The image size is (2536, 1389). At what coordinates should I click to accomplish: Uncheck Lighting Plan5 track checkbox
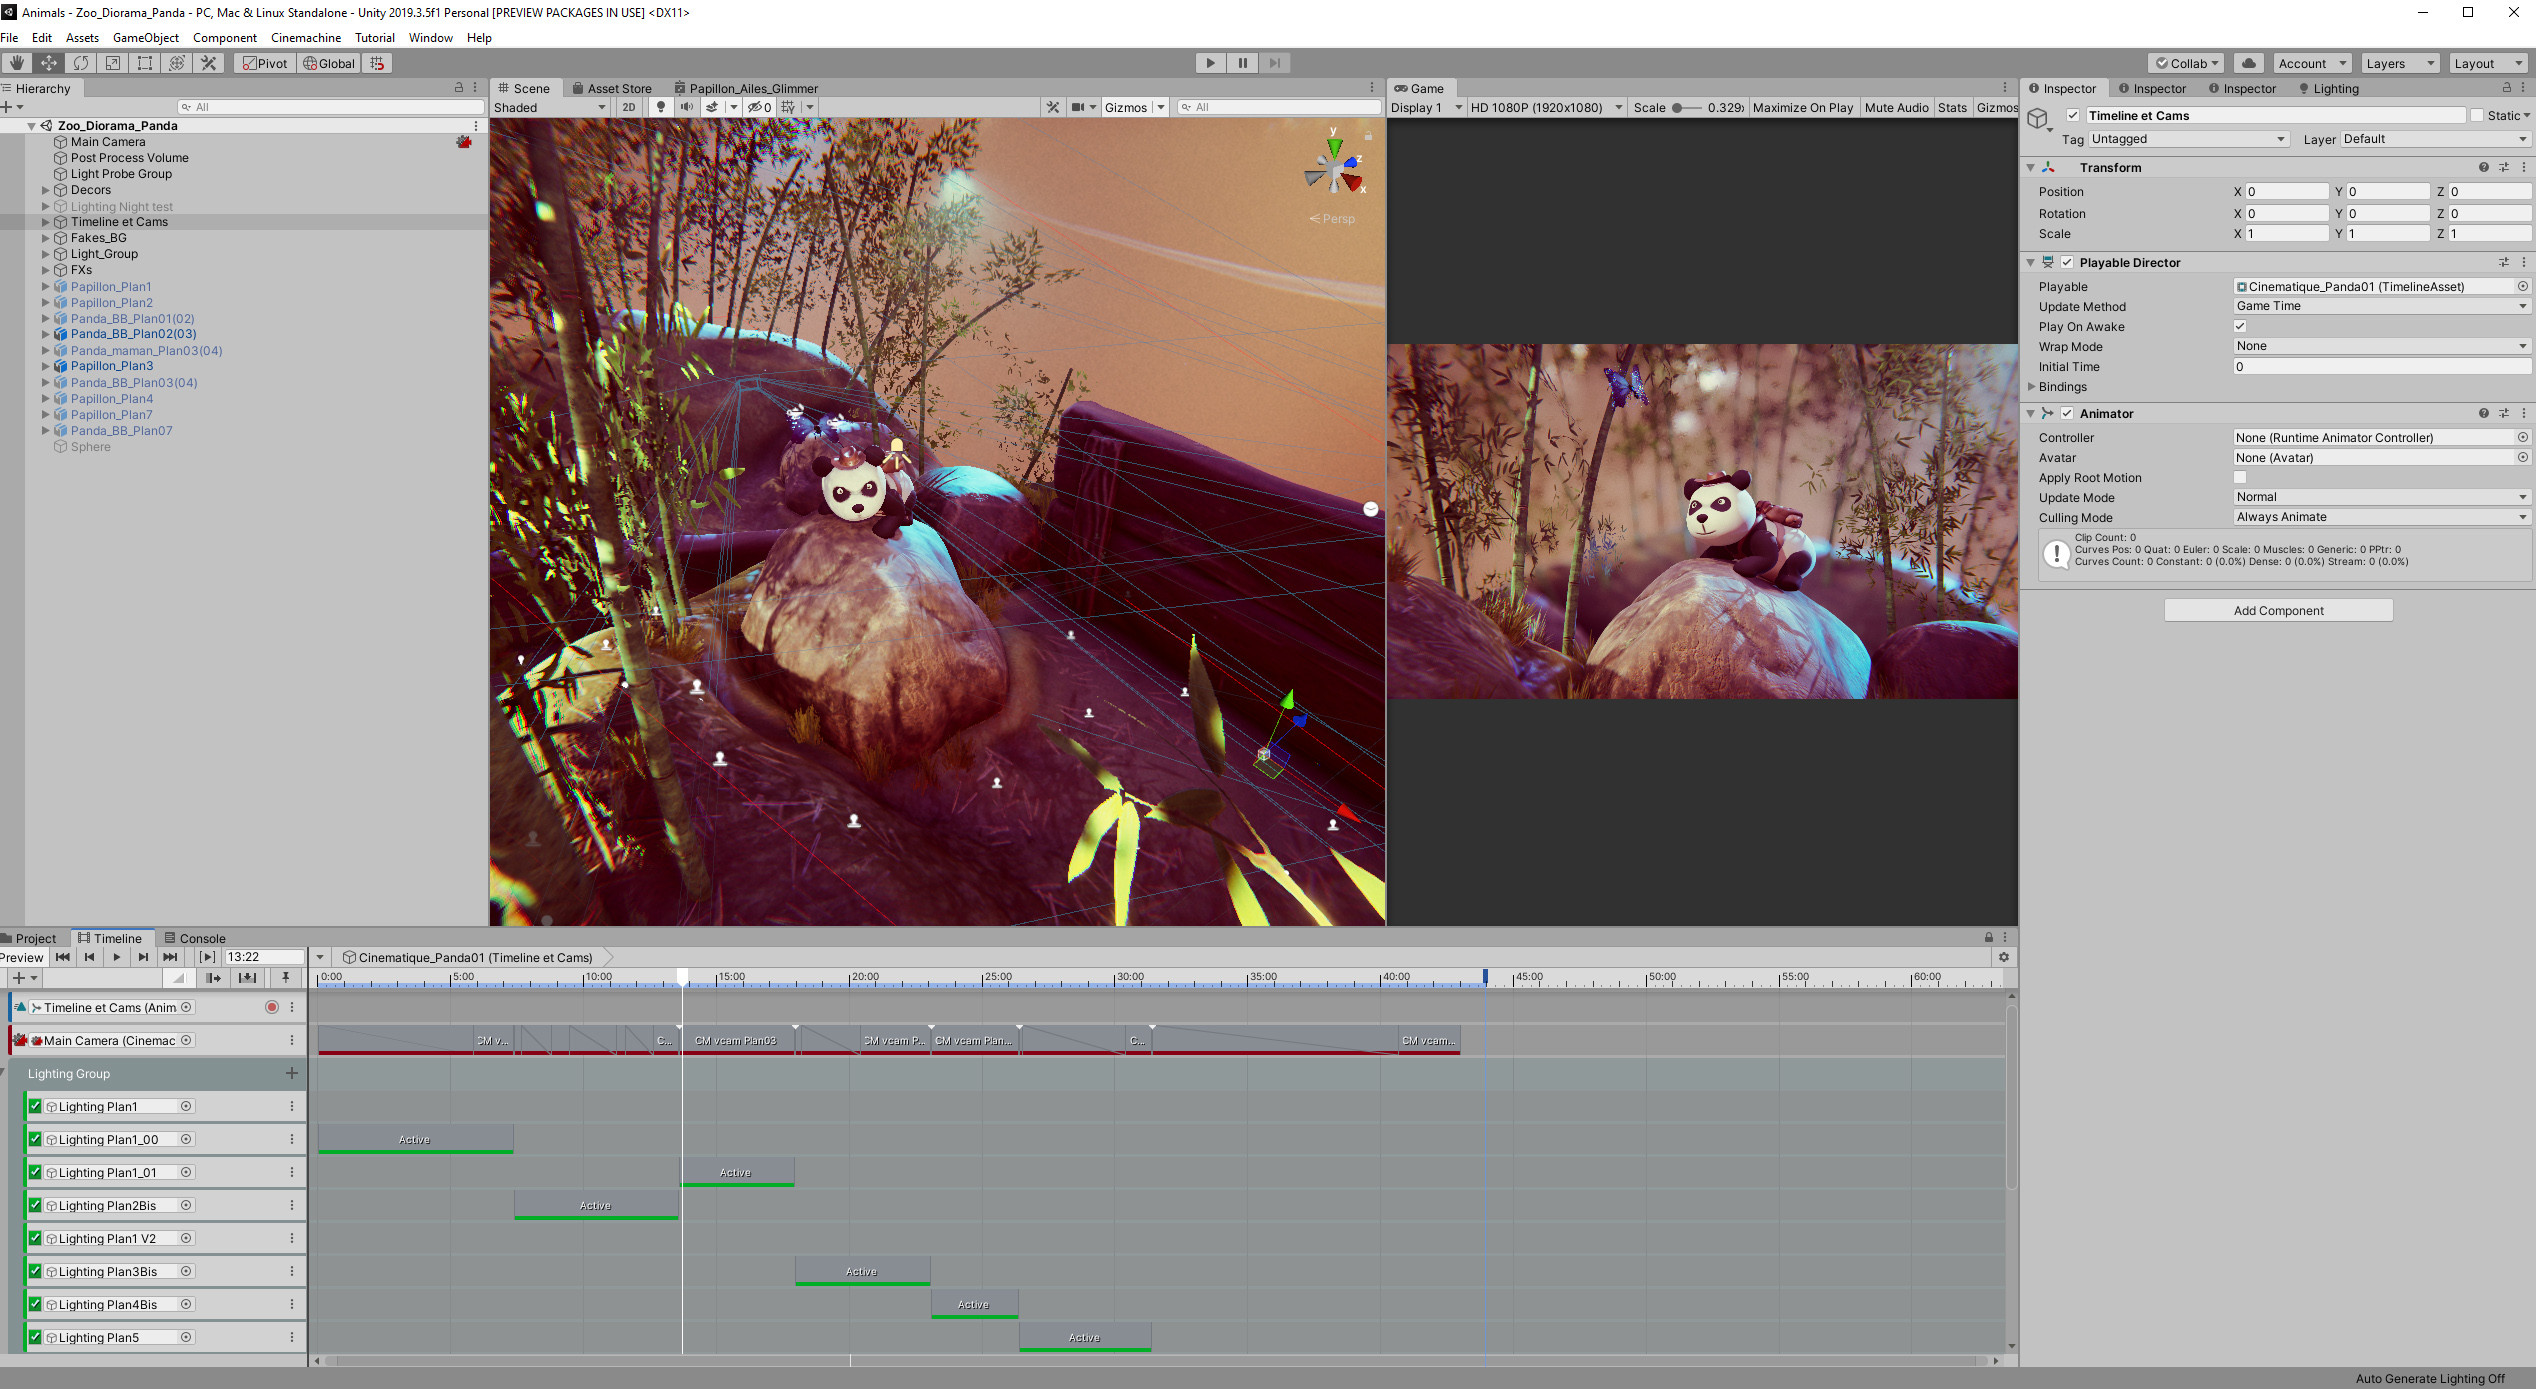pos(35,1337)
